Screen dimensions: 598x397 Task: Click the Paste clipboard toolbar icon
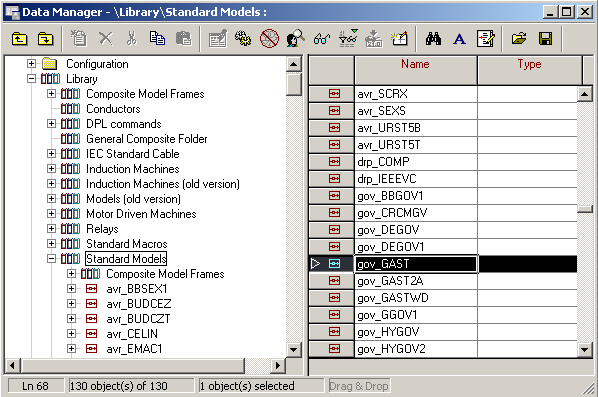[x=183, y=39]
